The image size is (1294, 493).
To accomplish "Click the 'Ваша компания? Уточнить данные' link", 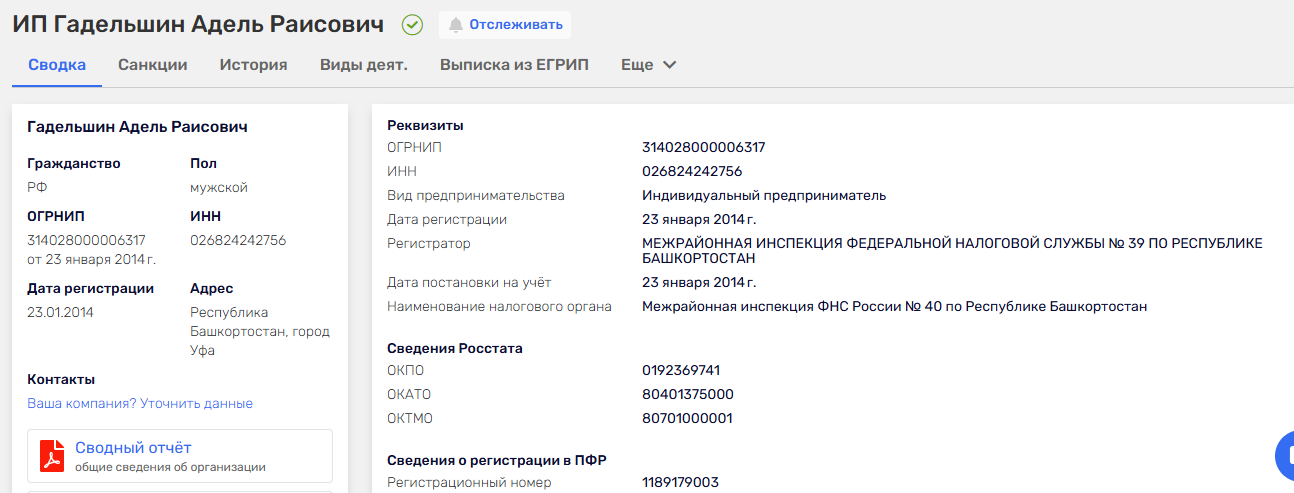I will point(140,404).
